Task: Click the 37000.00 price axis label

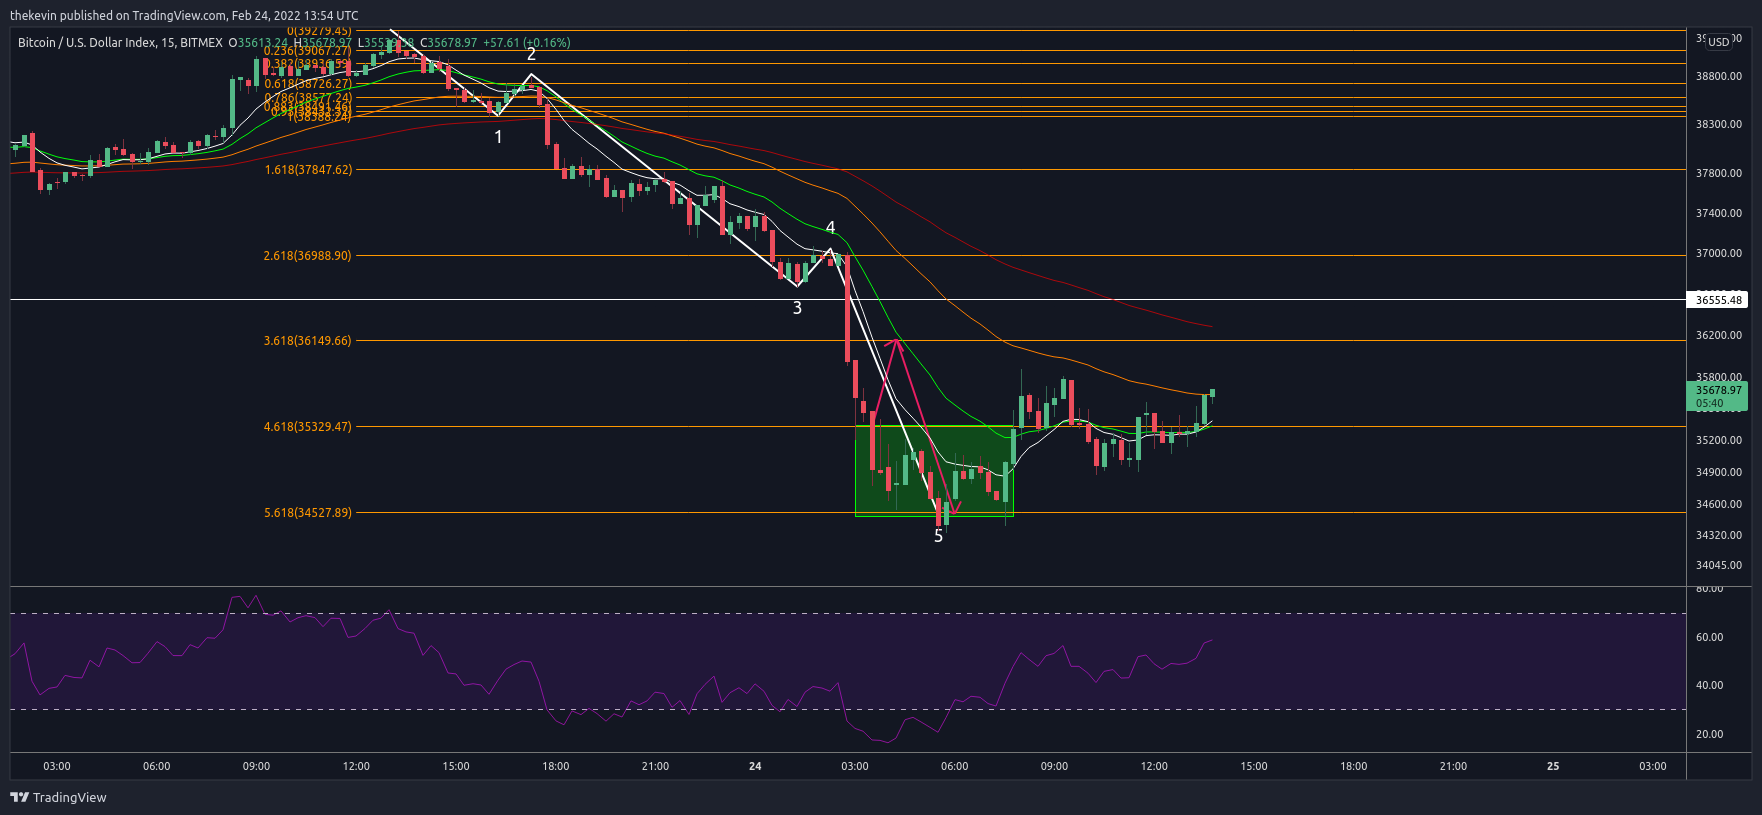Action: tap(1718, 253)
